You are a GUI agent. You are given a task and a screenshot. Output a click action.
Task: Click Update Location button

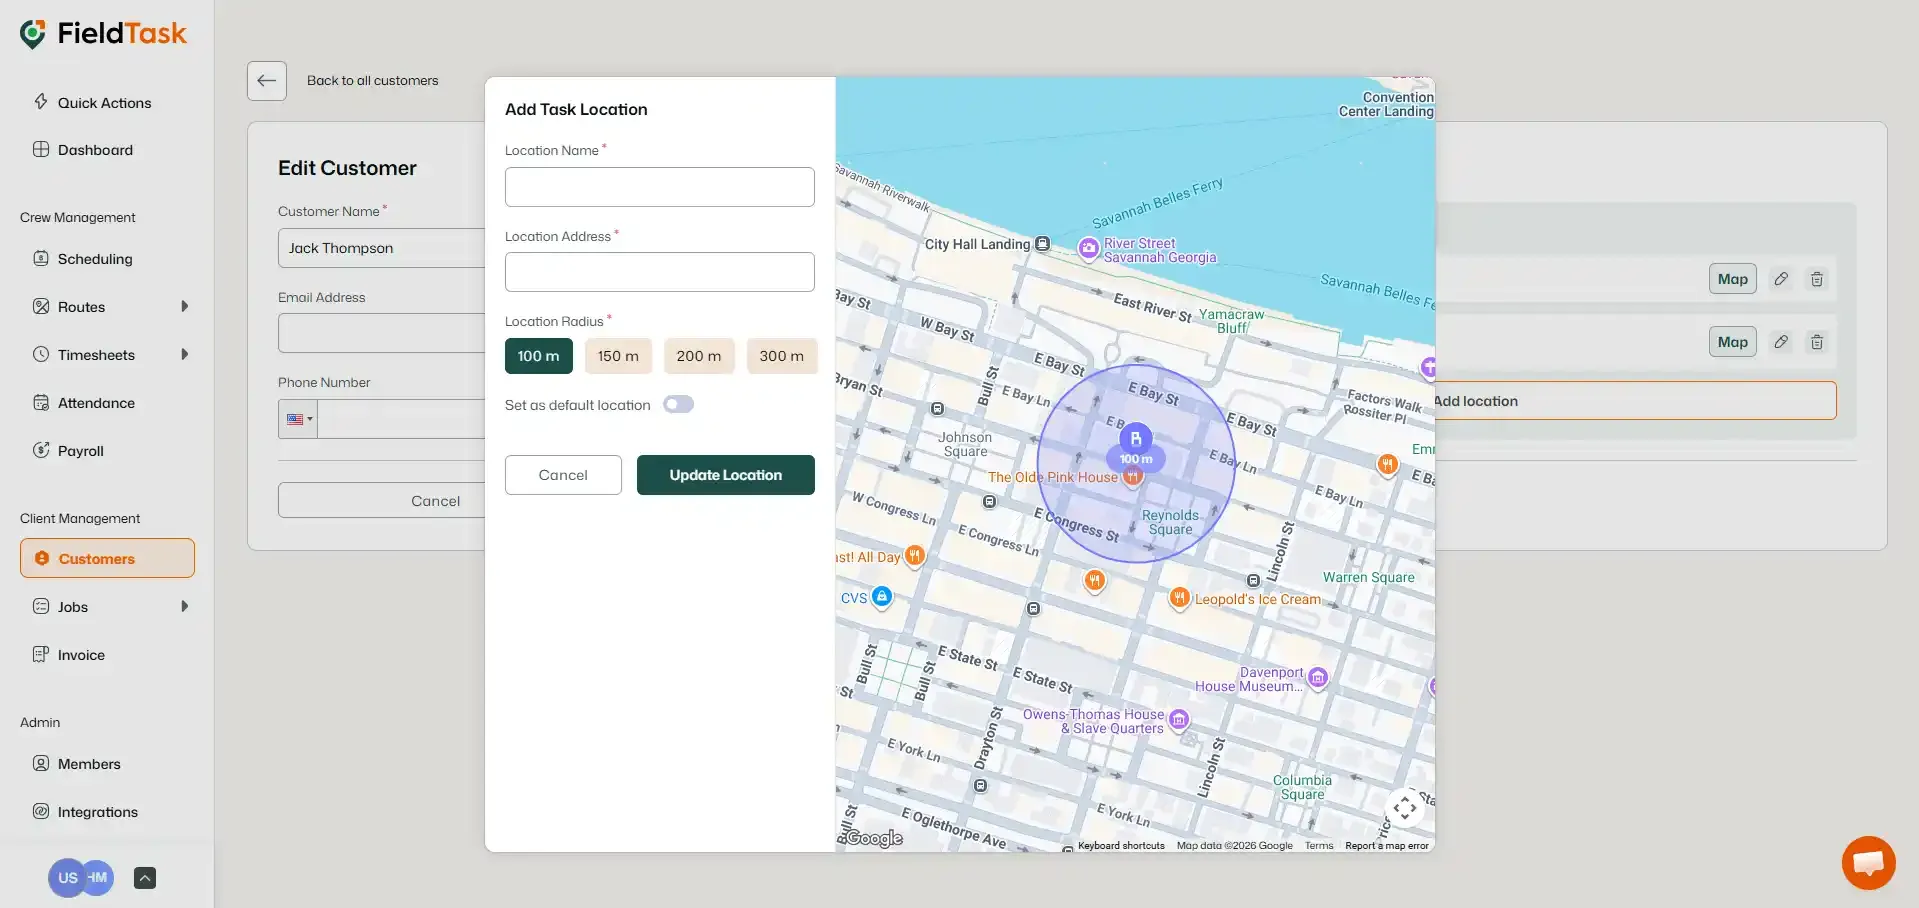(725, 475)
